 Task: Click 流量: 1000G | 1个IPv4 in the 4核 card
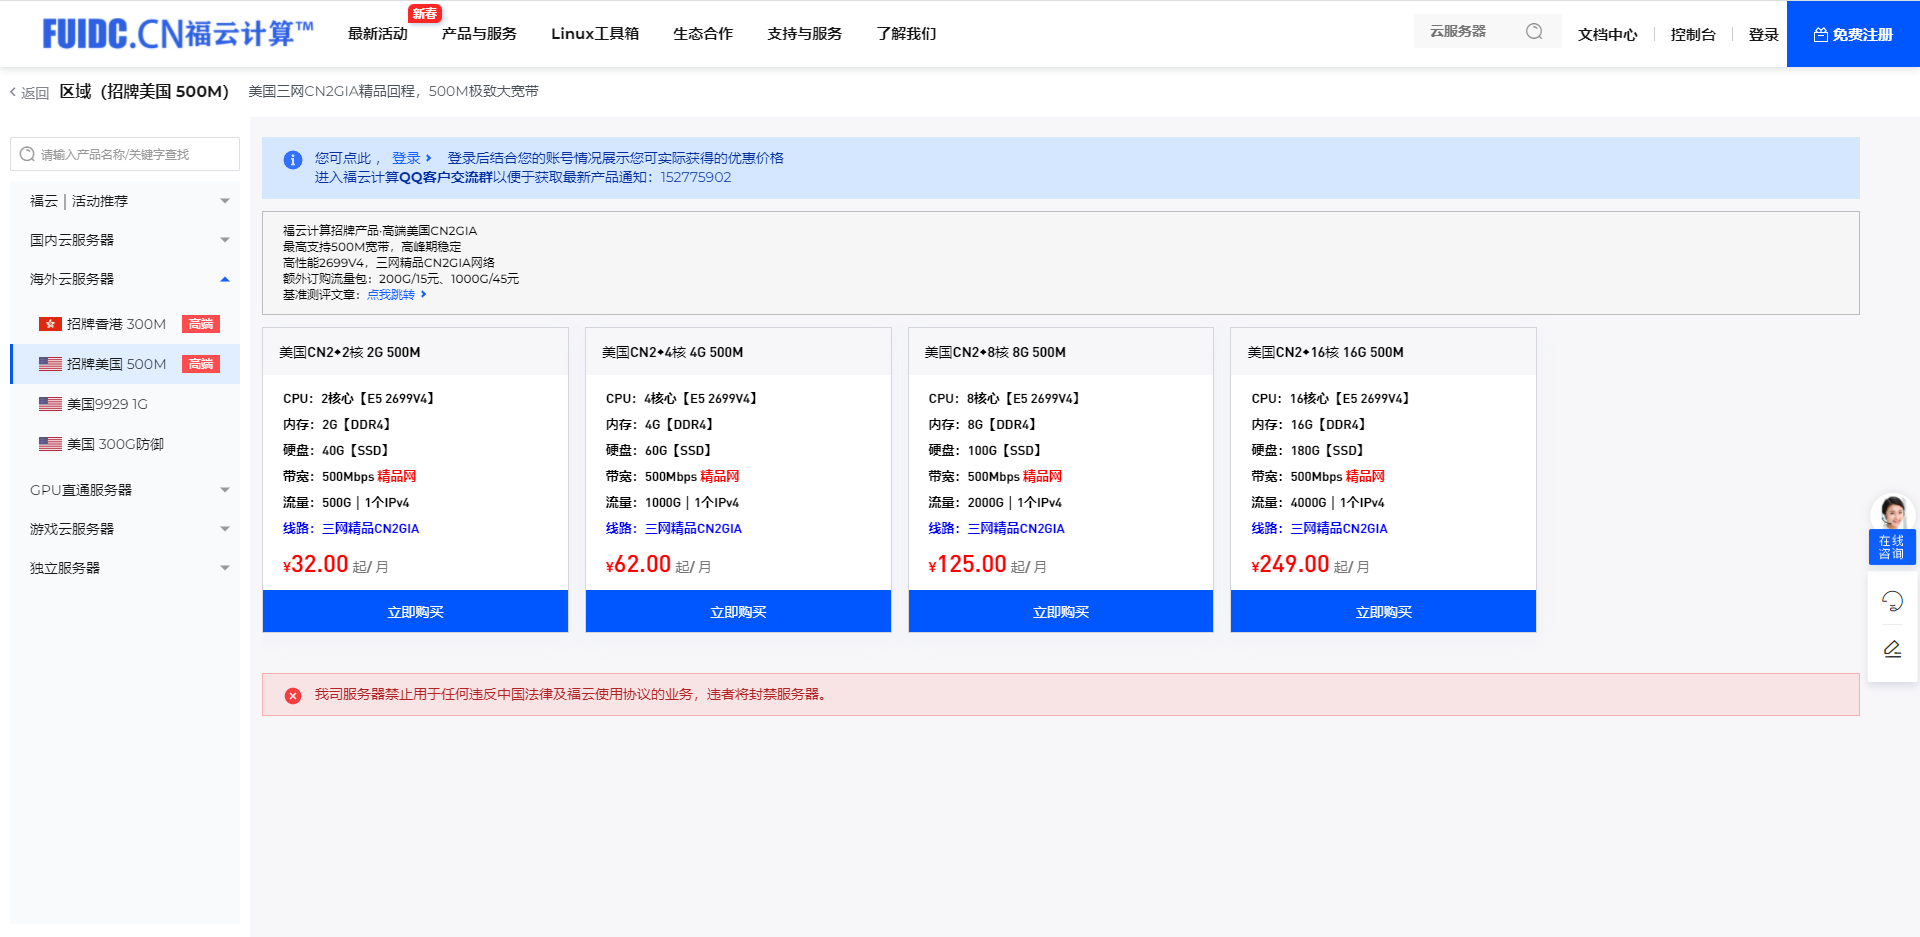672,502
